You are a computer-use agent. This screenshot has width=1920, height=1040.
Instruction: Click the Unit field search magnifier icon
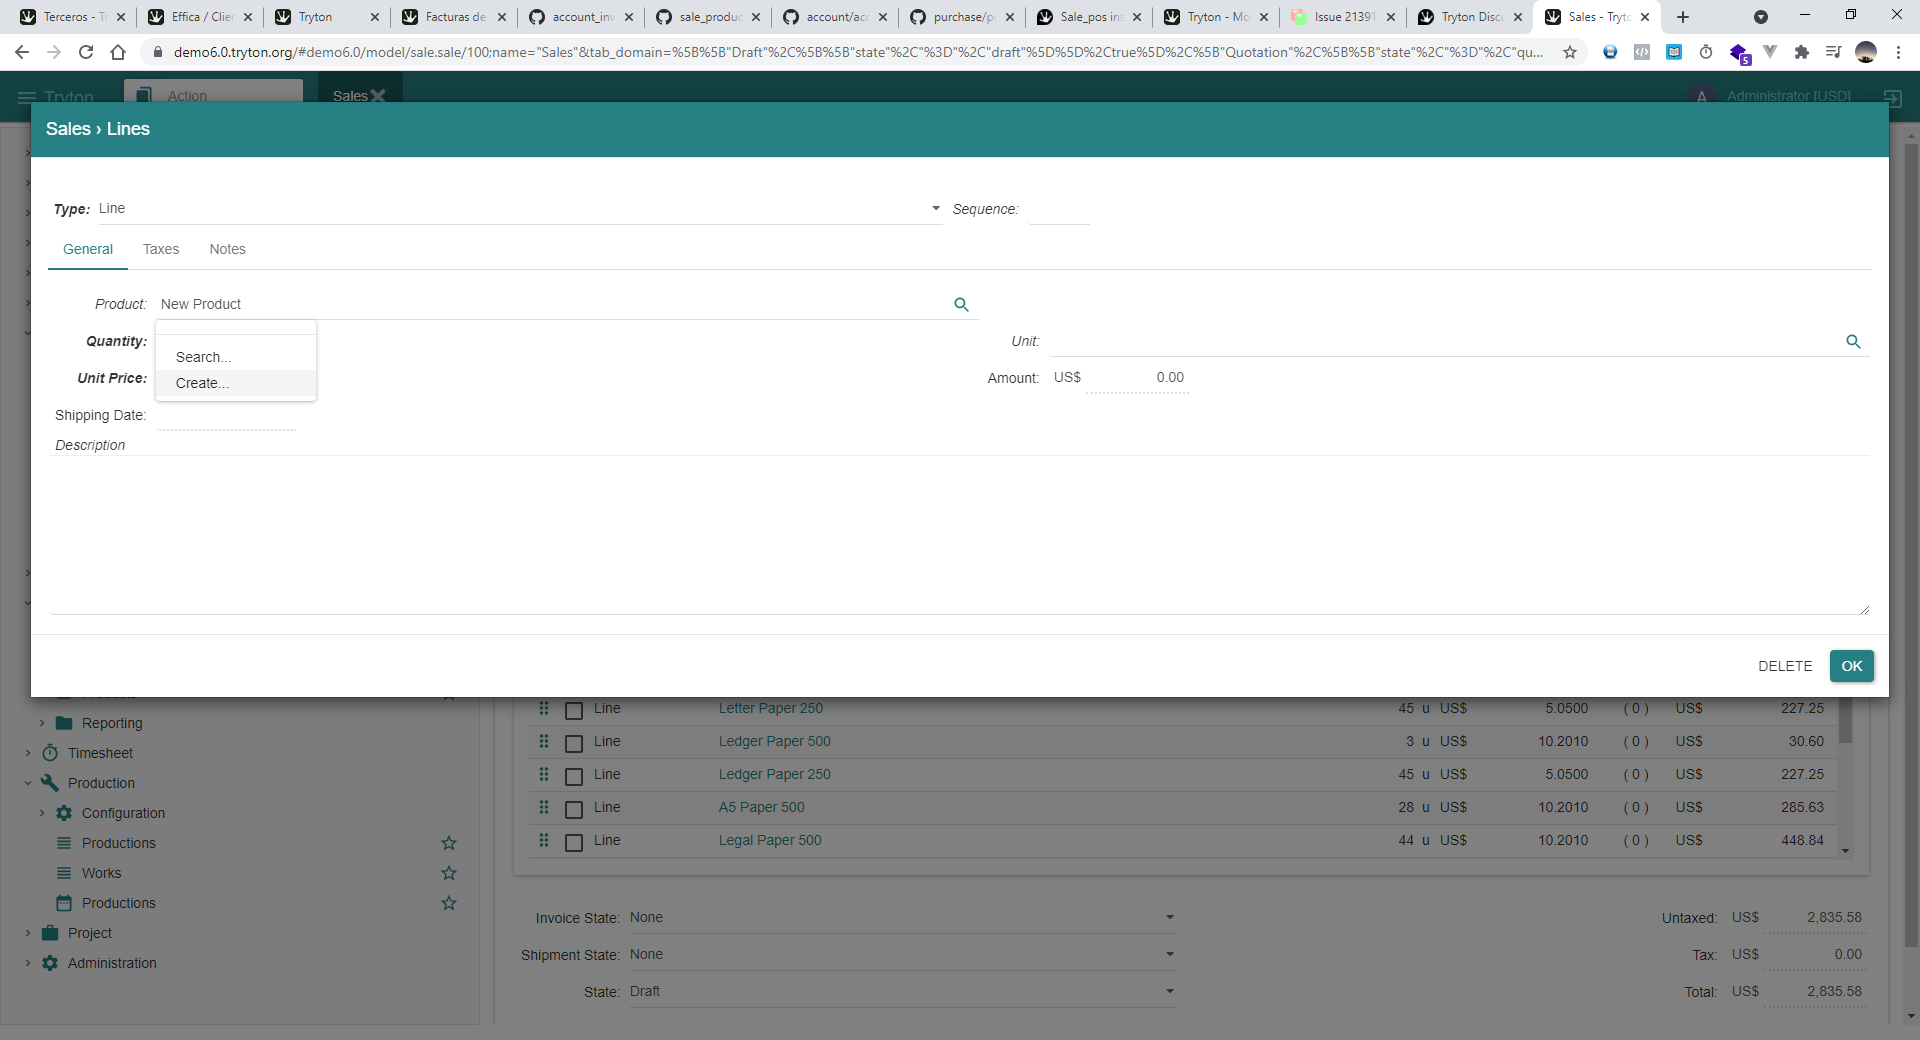1853,342
